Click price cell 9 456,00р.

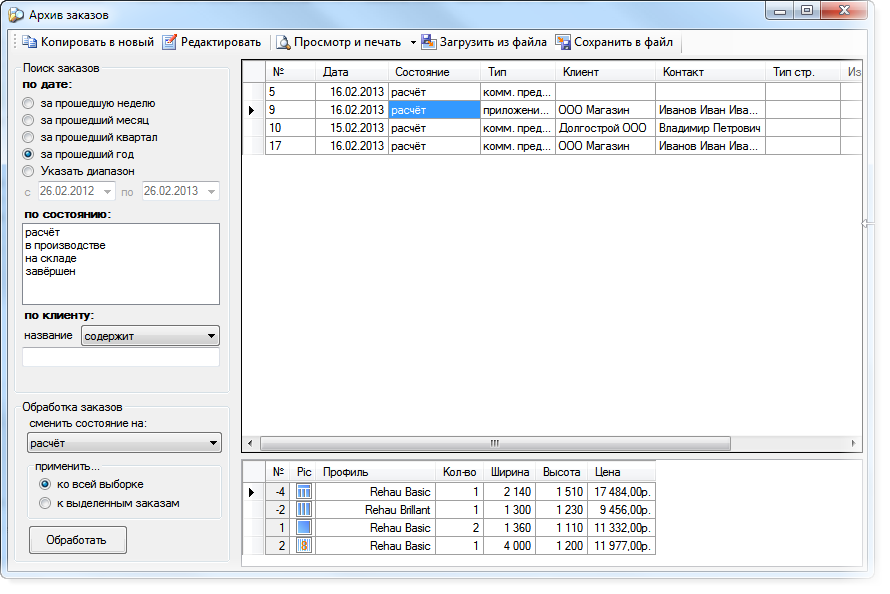coord(621,509)
